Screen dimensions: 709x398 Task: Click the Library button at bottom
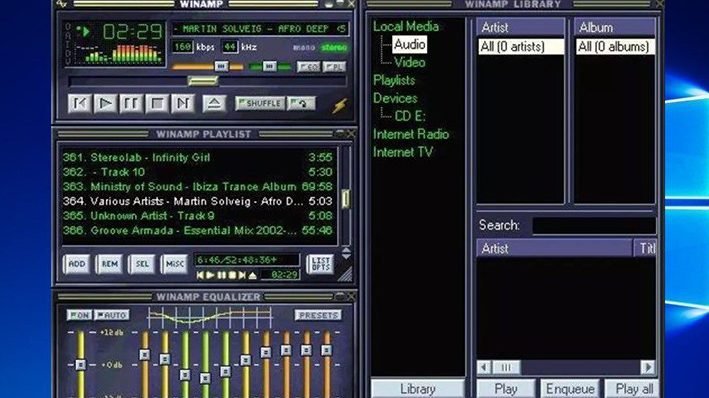(417, 389)
